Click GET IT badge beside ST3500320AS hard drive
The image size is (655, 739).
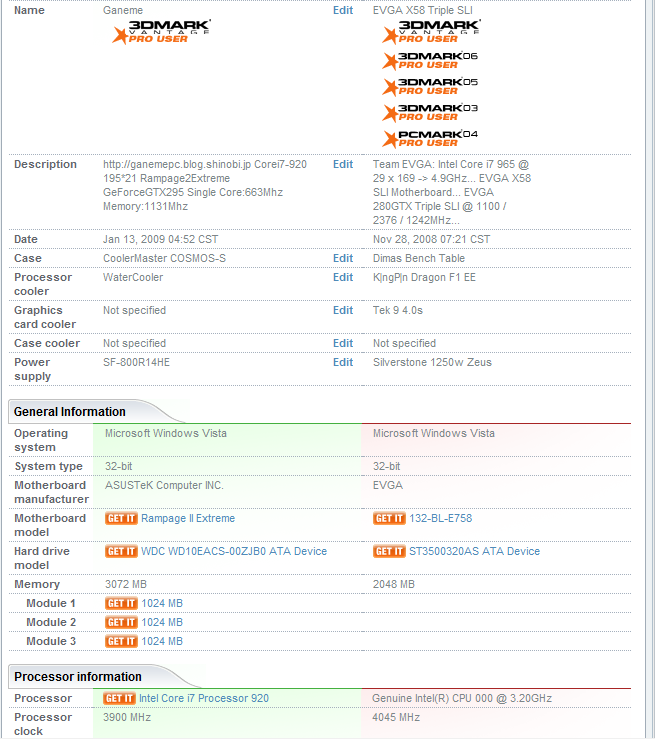click(x=389, y=551)
